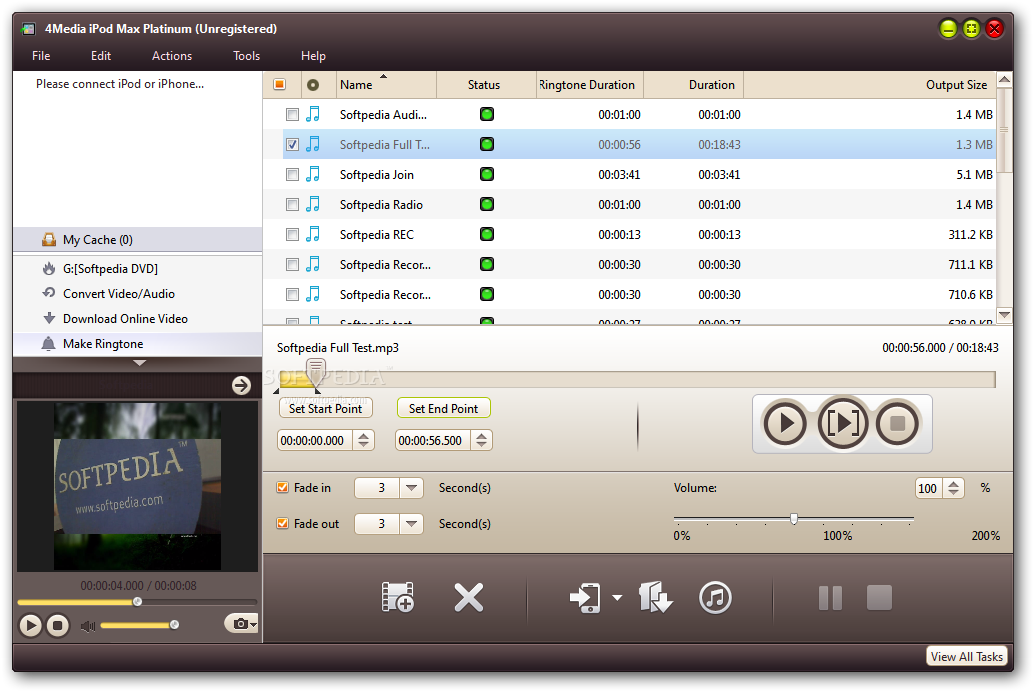Check the Softpedia Radio row checkbox

point(292,204)
